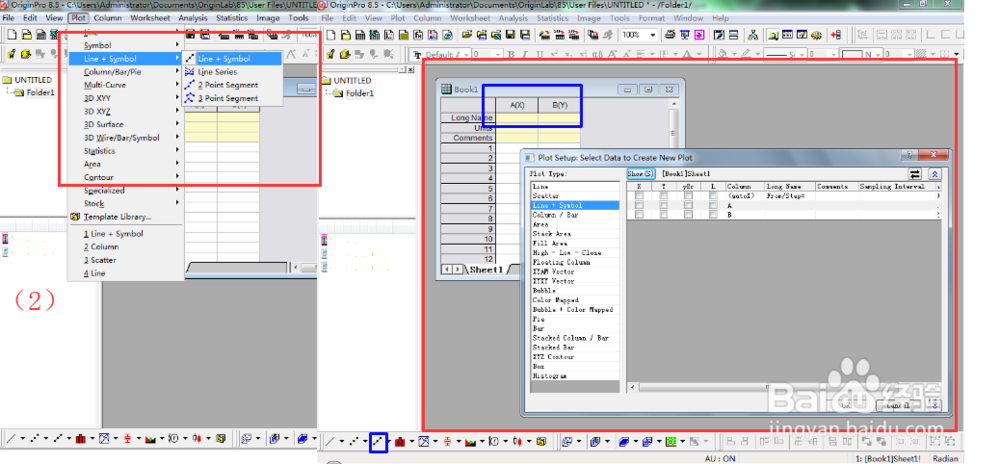Click the B(Y) column header in Book1
Viewport: 1000px width, 464px height.
pyautogui.click(x=559, y=105)
